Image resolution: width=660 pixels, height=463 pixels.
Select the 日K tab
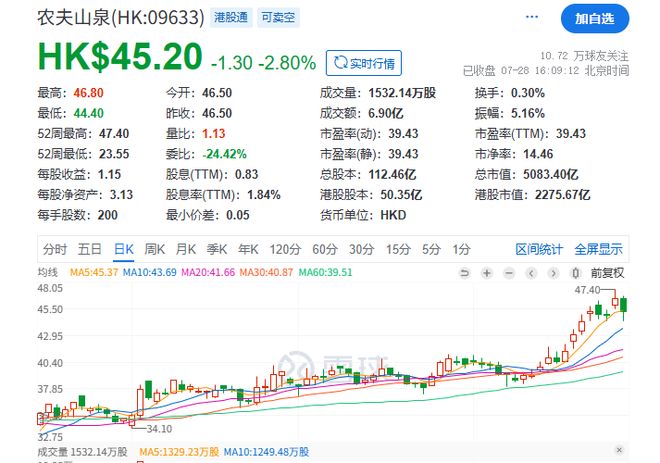point(124,249)
